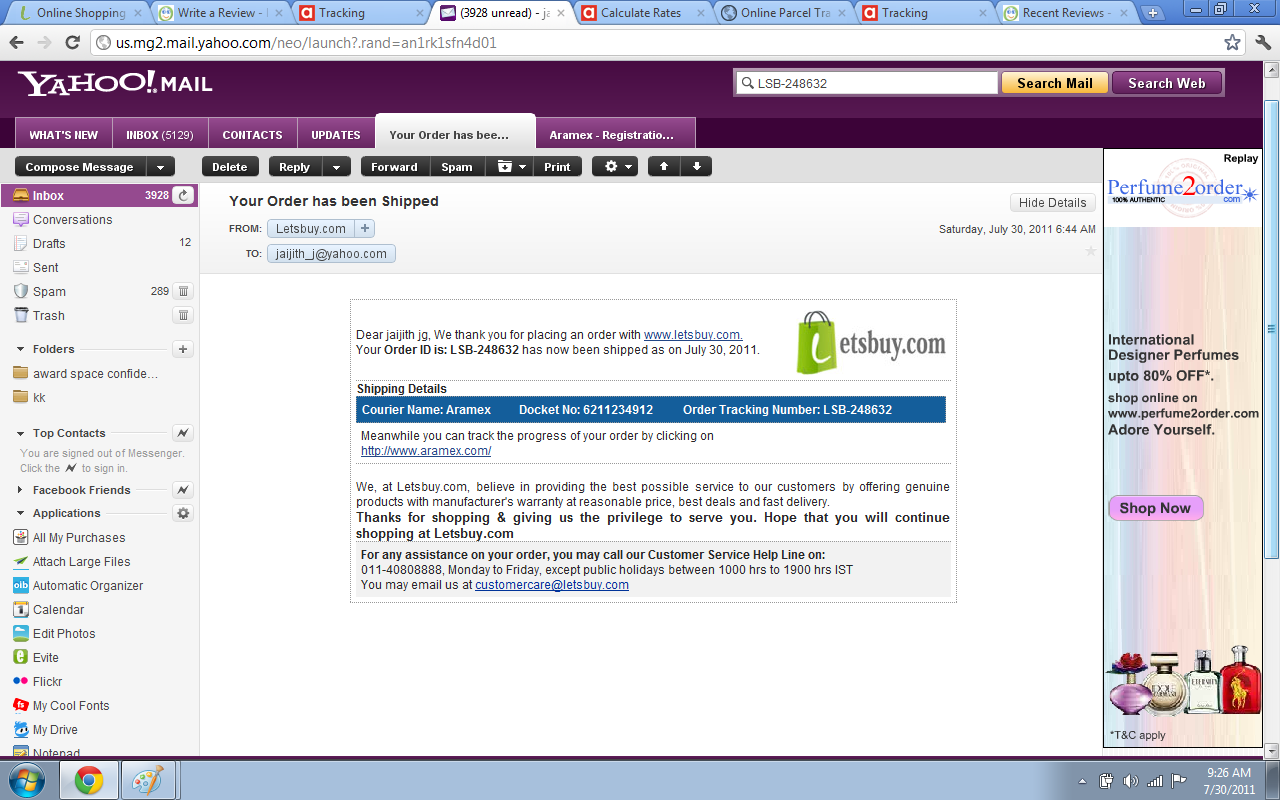Click the Hide Details button
Image resolution: width=1280 pixels, height=800 pixels.
(x=1052, y=202)
